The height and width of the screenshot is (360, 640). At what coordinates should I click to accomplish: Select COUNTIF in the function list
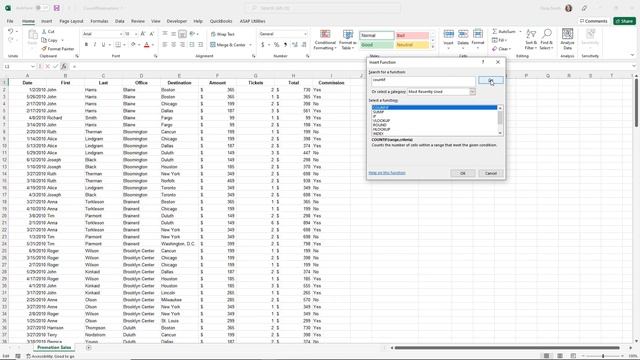tap(434, 107)
